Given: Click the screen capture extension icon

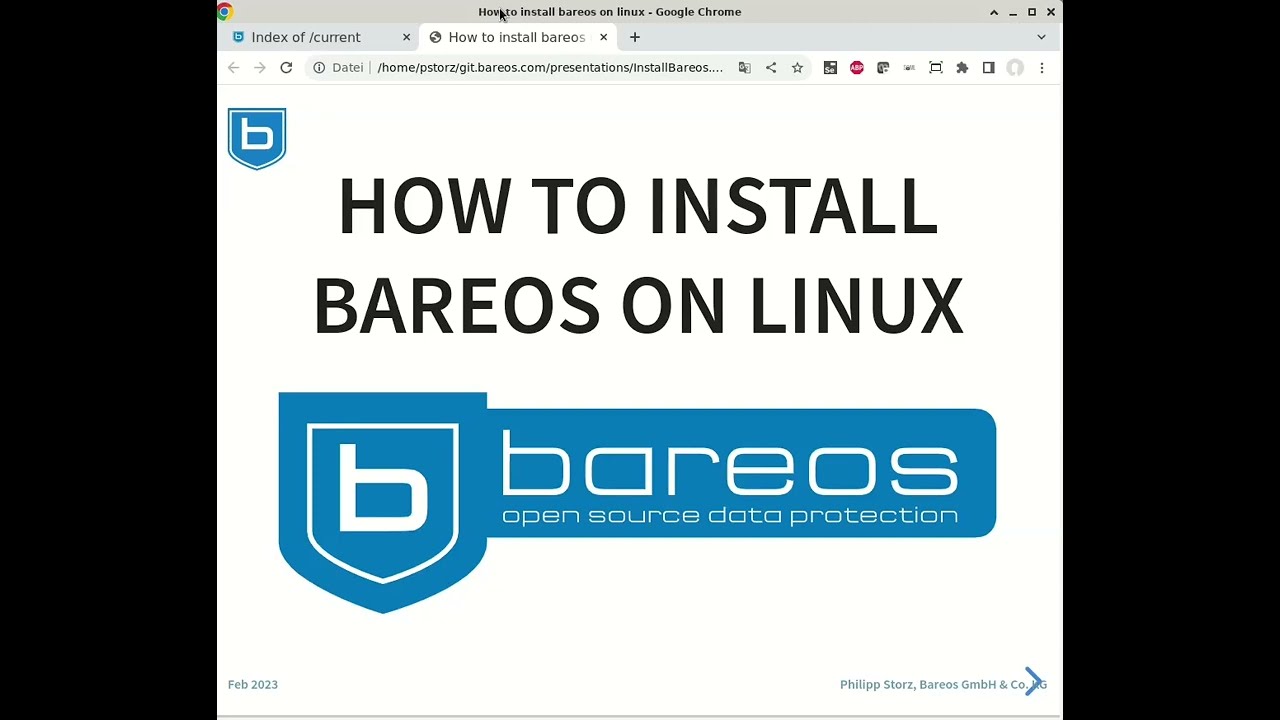Looking at the screenshot, I should [x=936, y=68].
